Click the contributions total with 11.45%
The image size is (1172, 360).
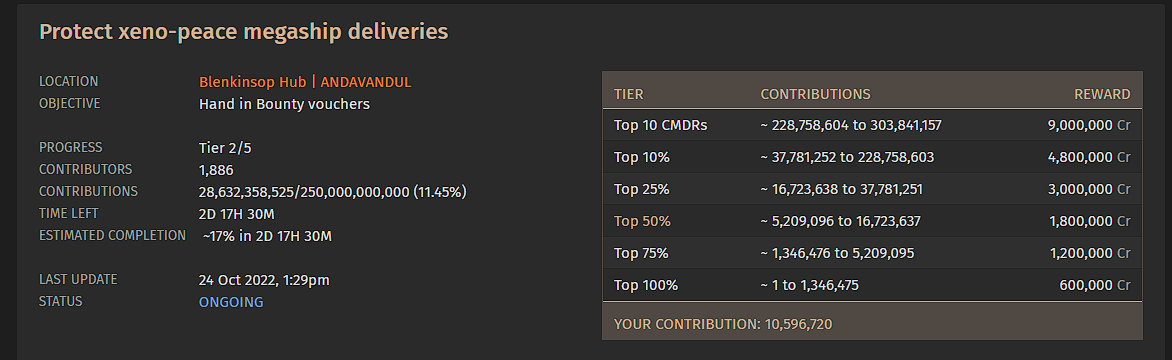pos(333,193)
